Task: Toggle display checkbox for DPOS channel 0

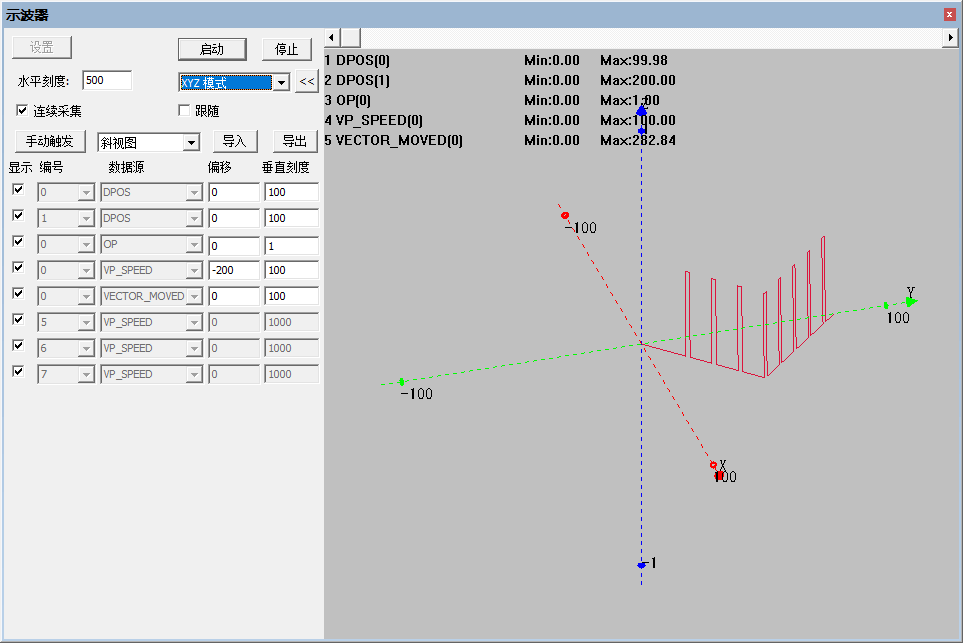Action: pos(18,190)
